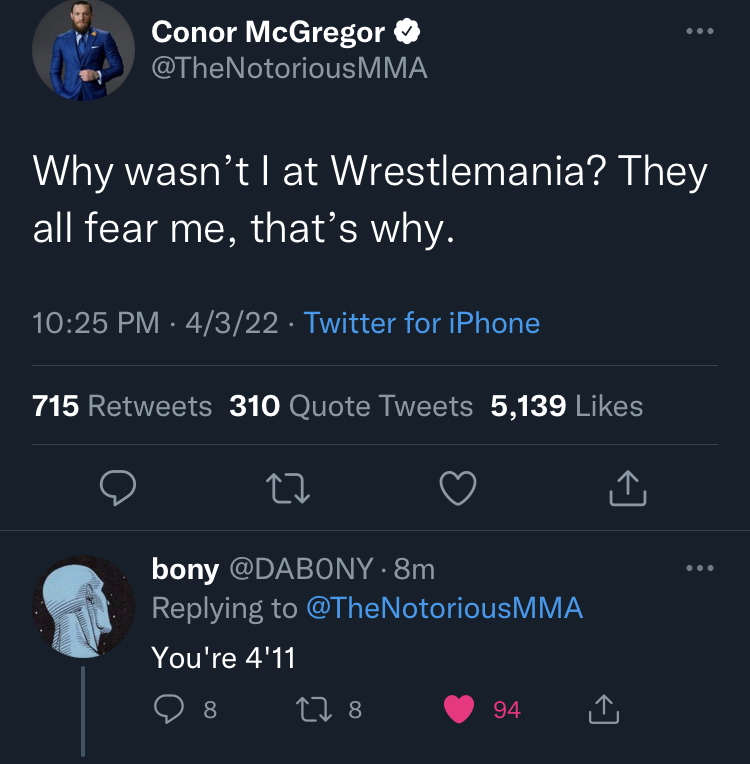Click the Conor McGregor display name

tap(268, 32)
